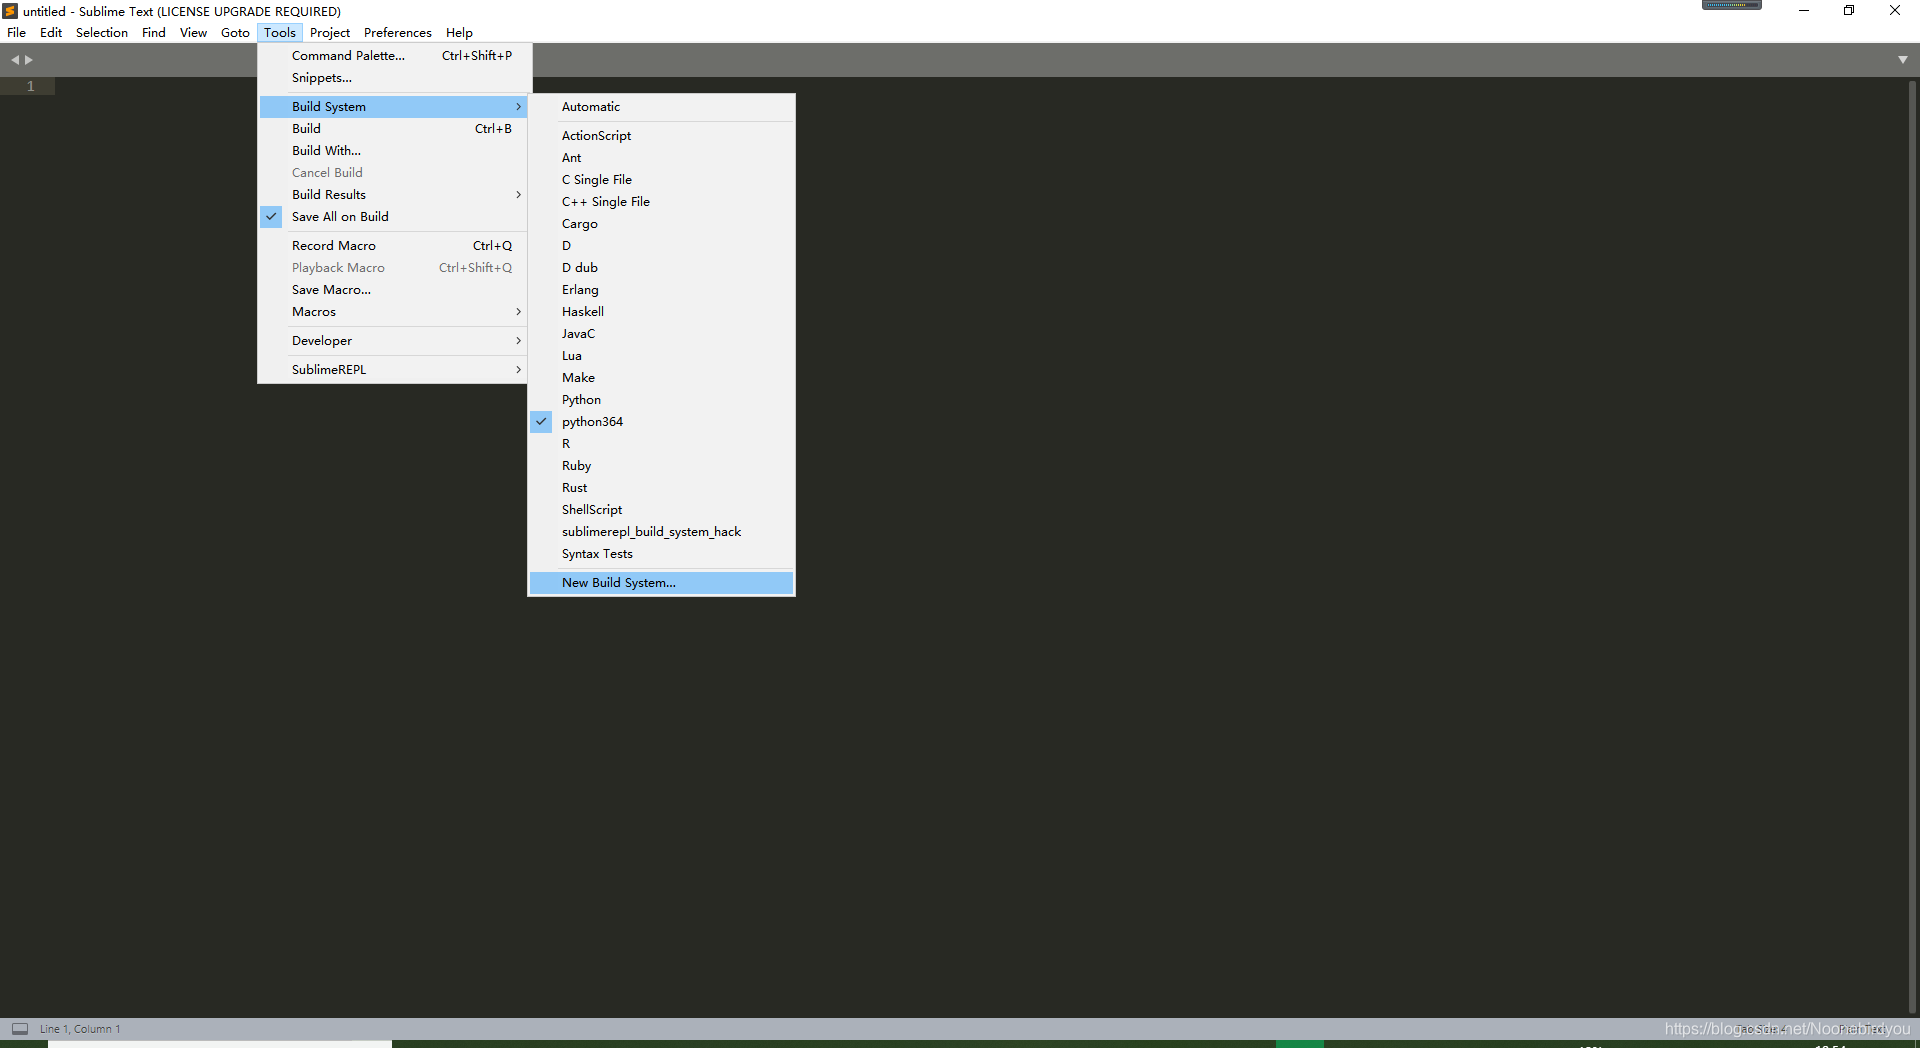Select Syntax Tests build system
Screen dimensions: 1920x1048
pos(662,554)
